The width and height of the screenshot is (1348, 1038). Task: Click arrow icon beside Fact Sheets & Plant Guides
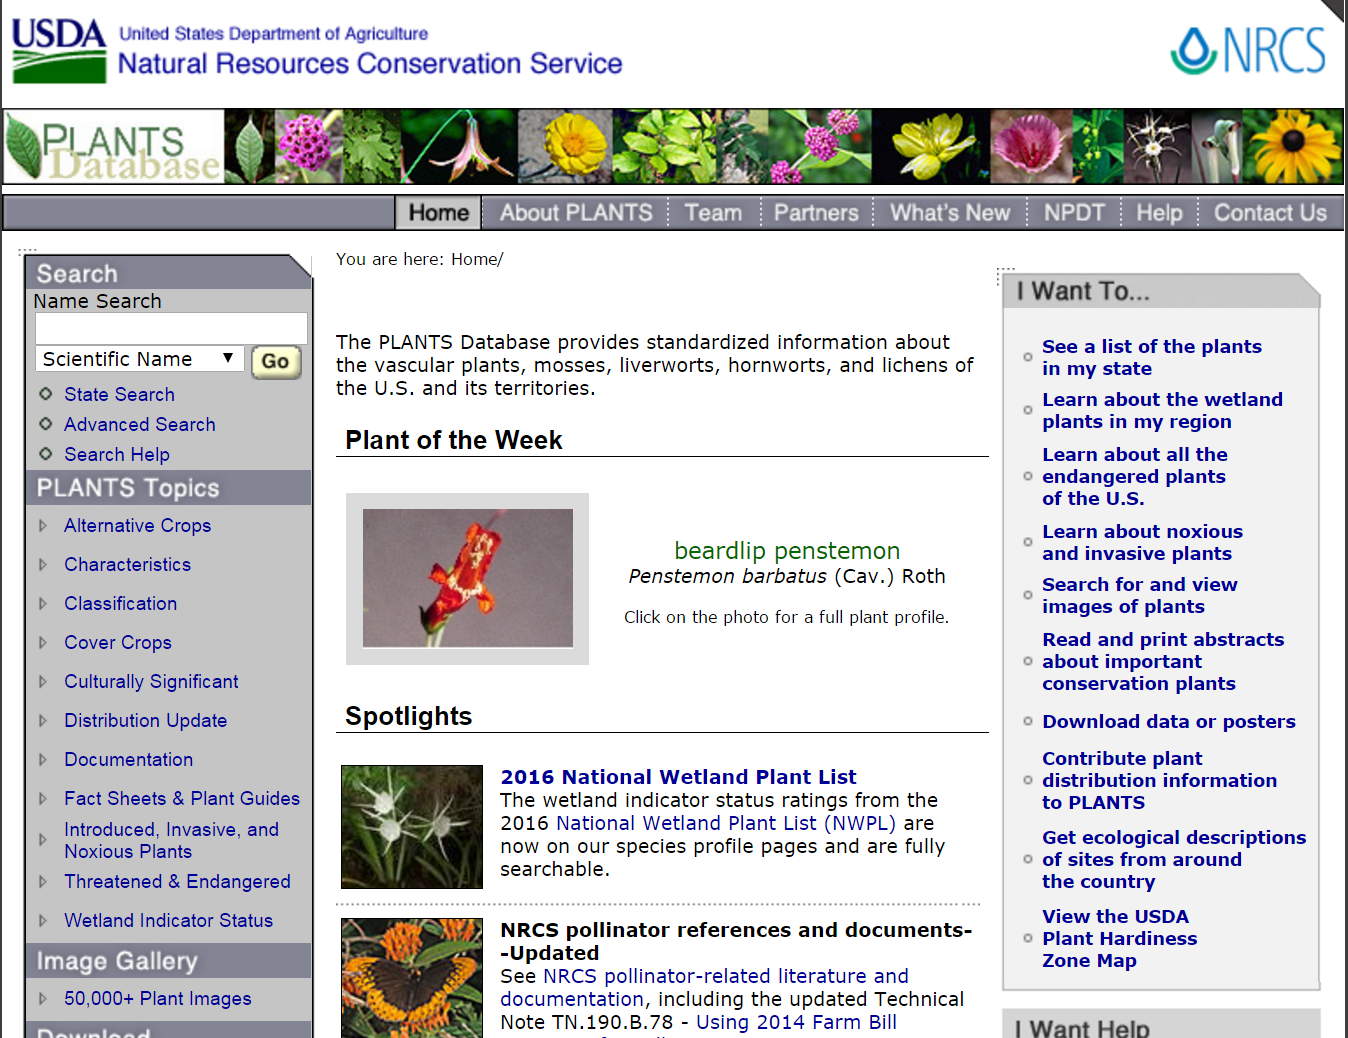(43, 799)
